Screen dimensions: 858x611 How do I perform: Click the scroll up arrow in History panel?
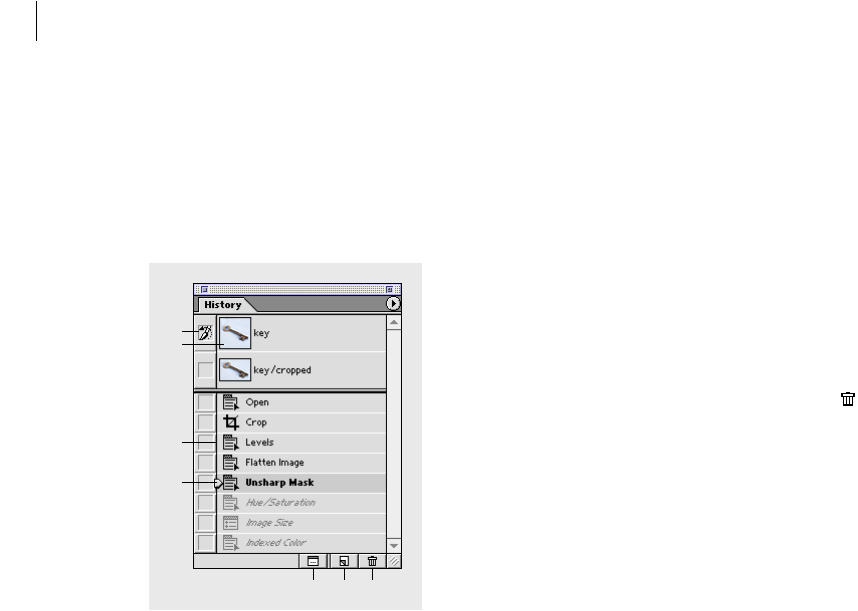click(393, 322)
